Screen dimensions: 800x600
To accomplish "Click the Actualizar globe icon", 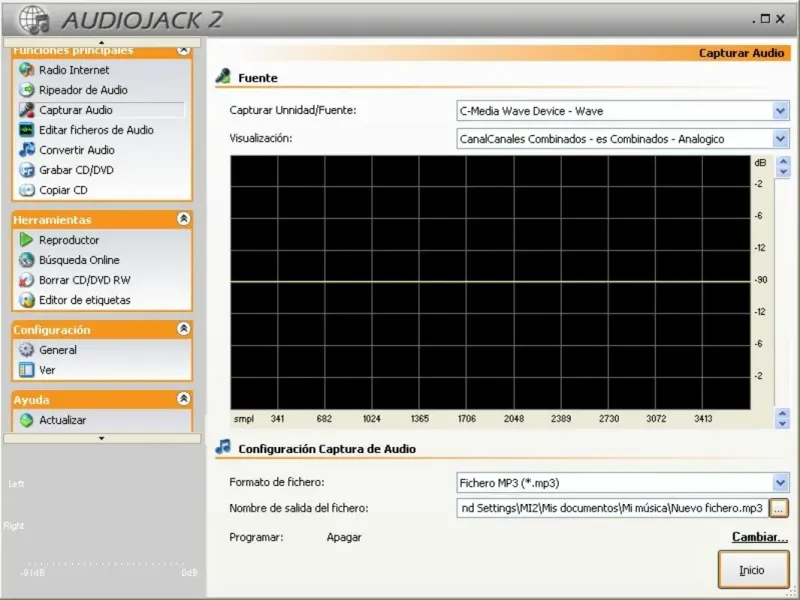I will pos(27,420).
